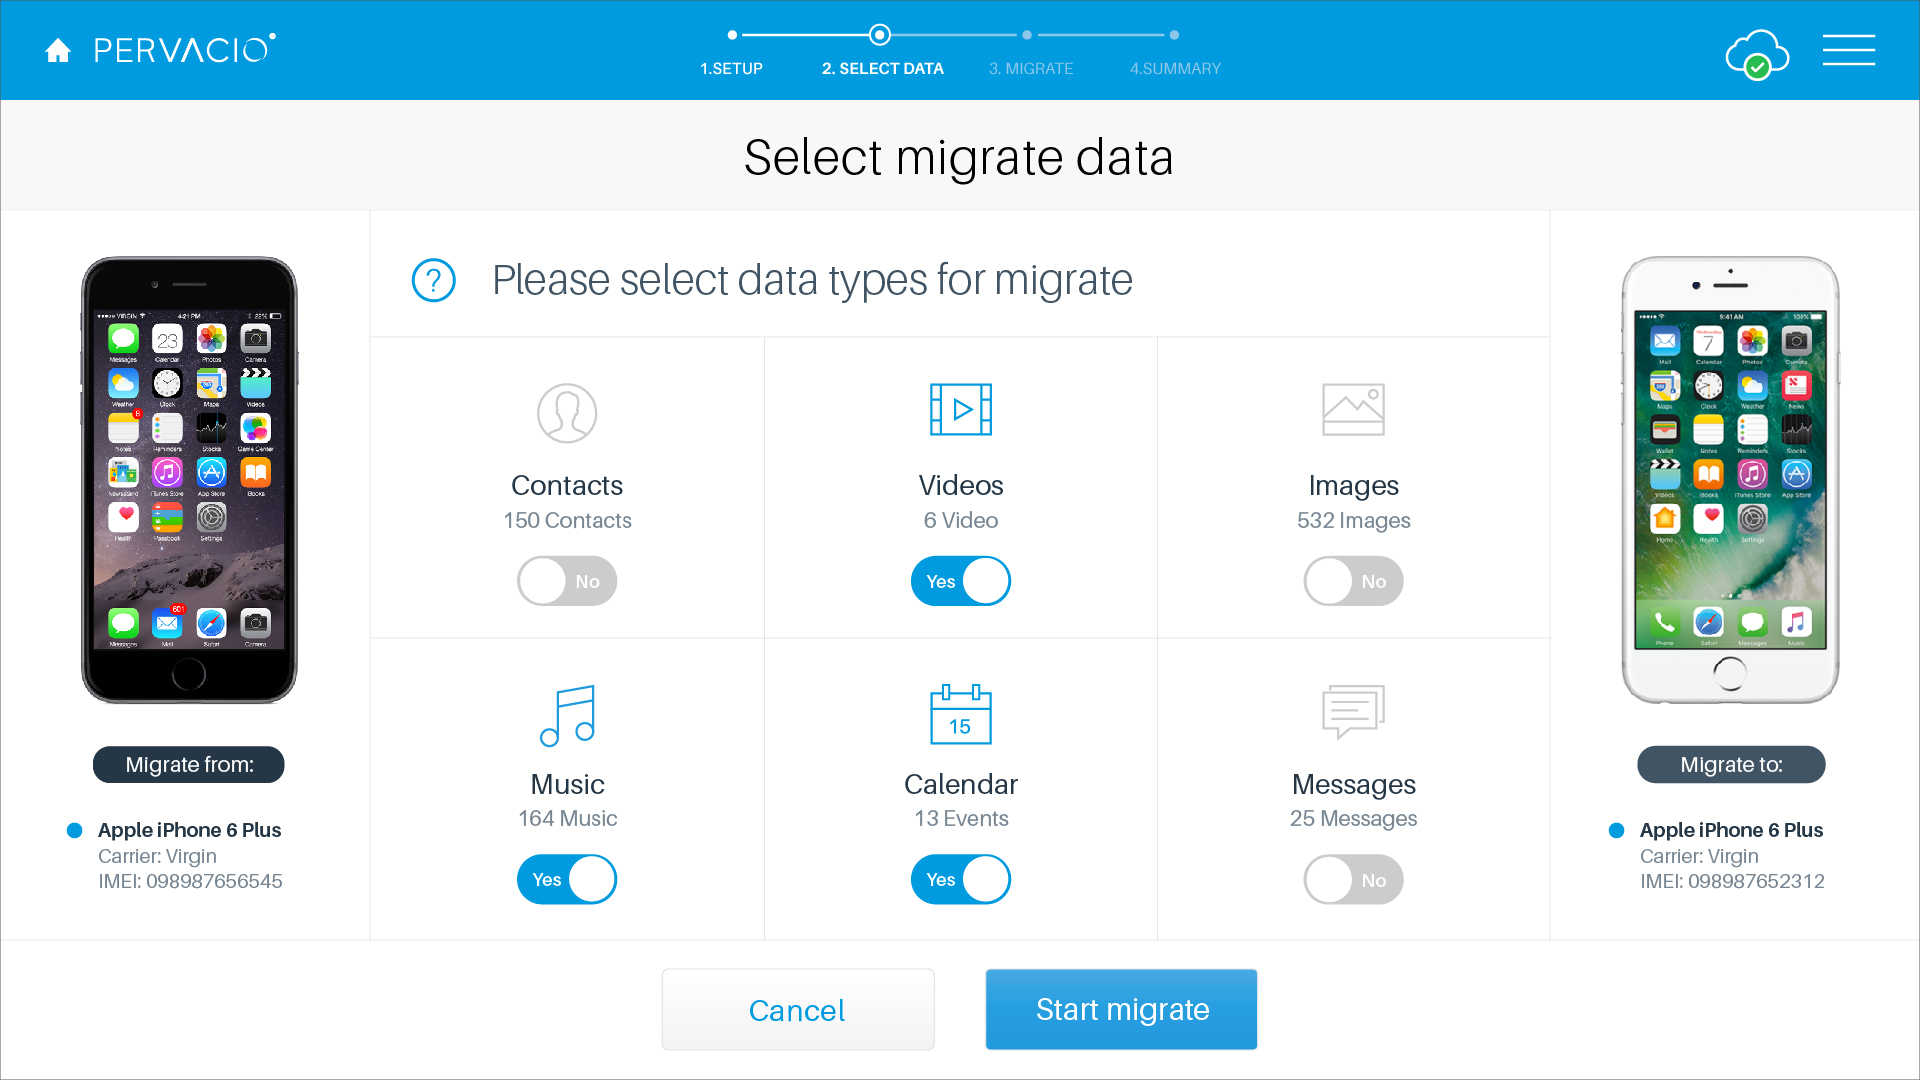This screenshot has height=1080, width=1920.
Task: Click source IMEI: 098987656545 text
Action: (190, 882)
